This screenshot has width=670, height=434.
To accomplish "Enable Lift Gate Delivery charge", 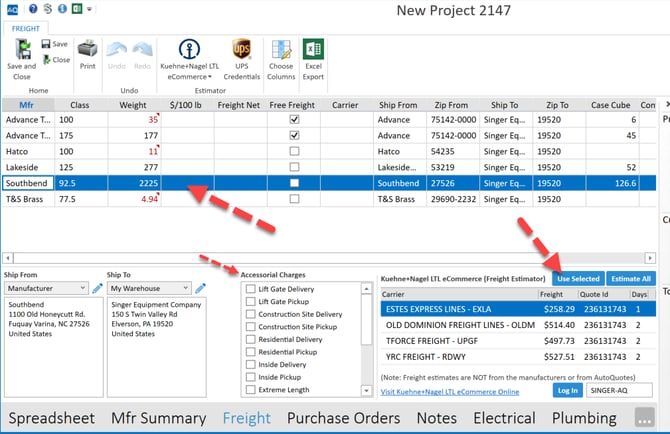I will (x=251, y=289).
